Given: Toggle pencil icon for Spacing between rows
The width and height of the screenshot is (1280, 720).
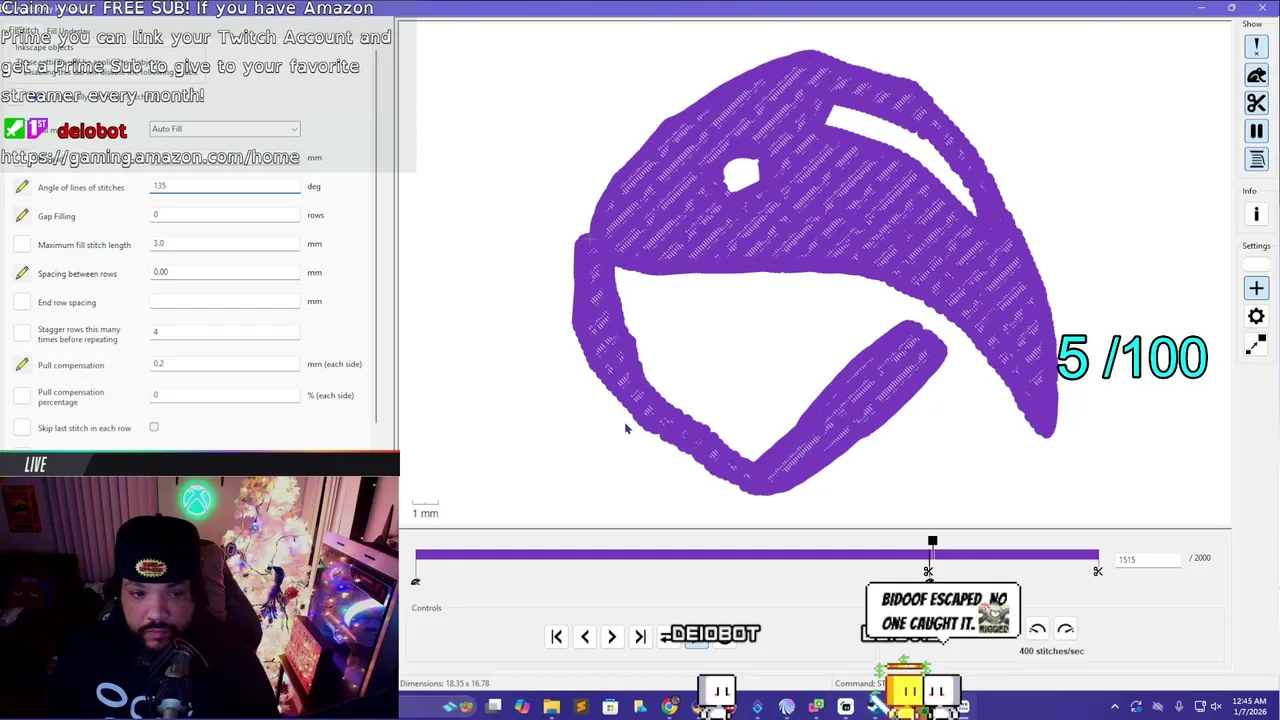Looking at the screenshot, I should [22, 273].
